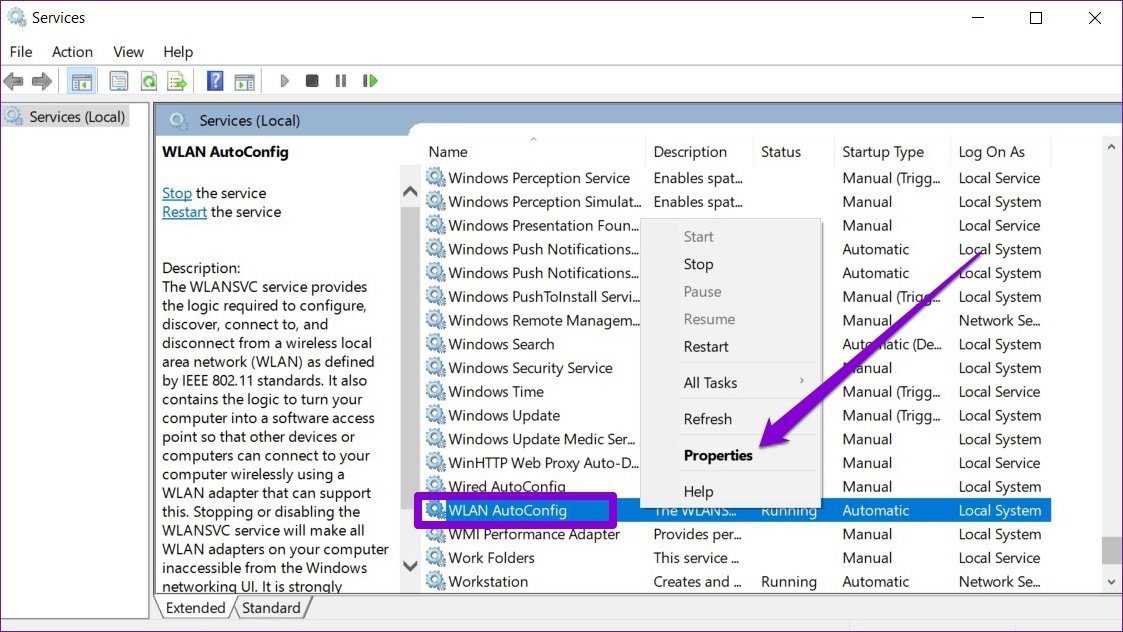
Task: Select the Windows Perception Simulat... service
Action: 545,201
